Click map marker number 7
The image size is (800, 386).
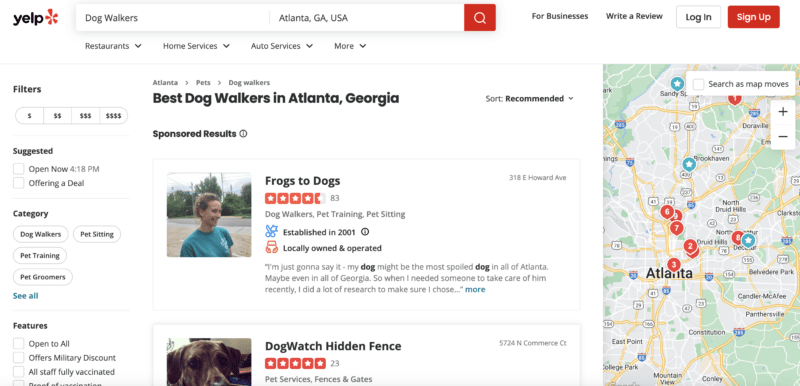pyautogui.click(x=677, y=228)
